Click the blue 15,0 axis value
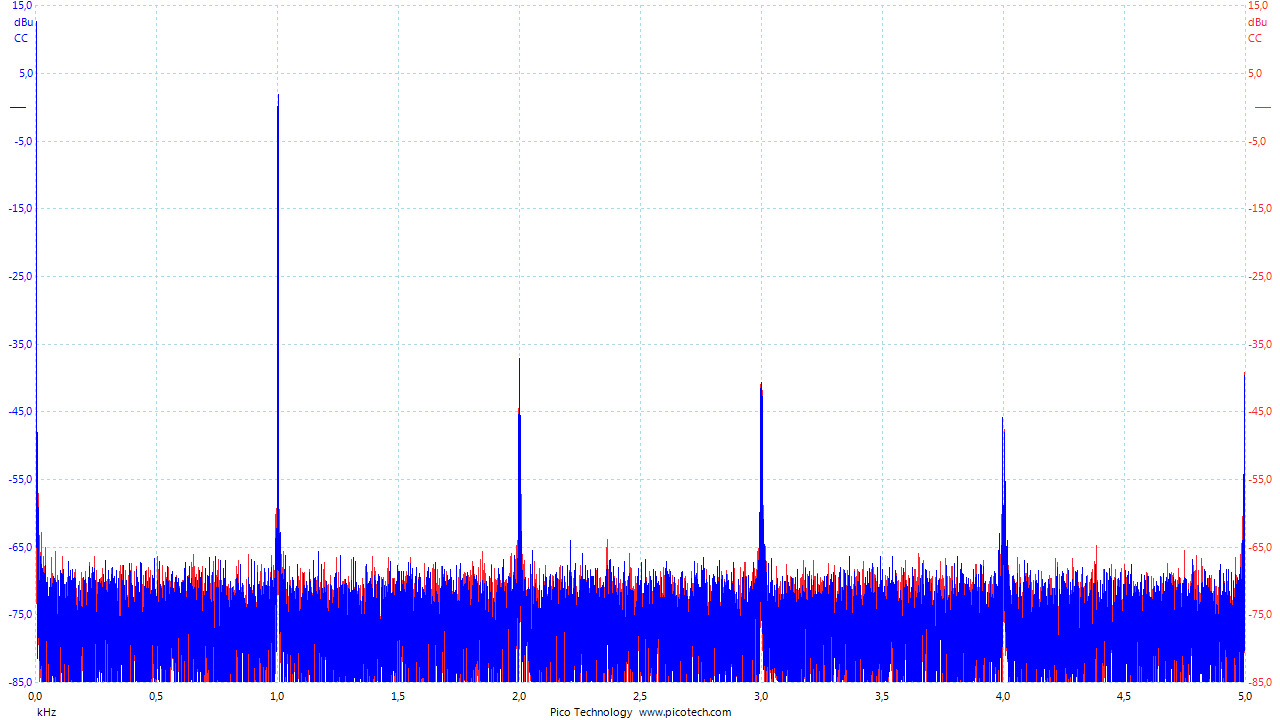The image size is (1280, 720). point(22,6)
